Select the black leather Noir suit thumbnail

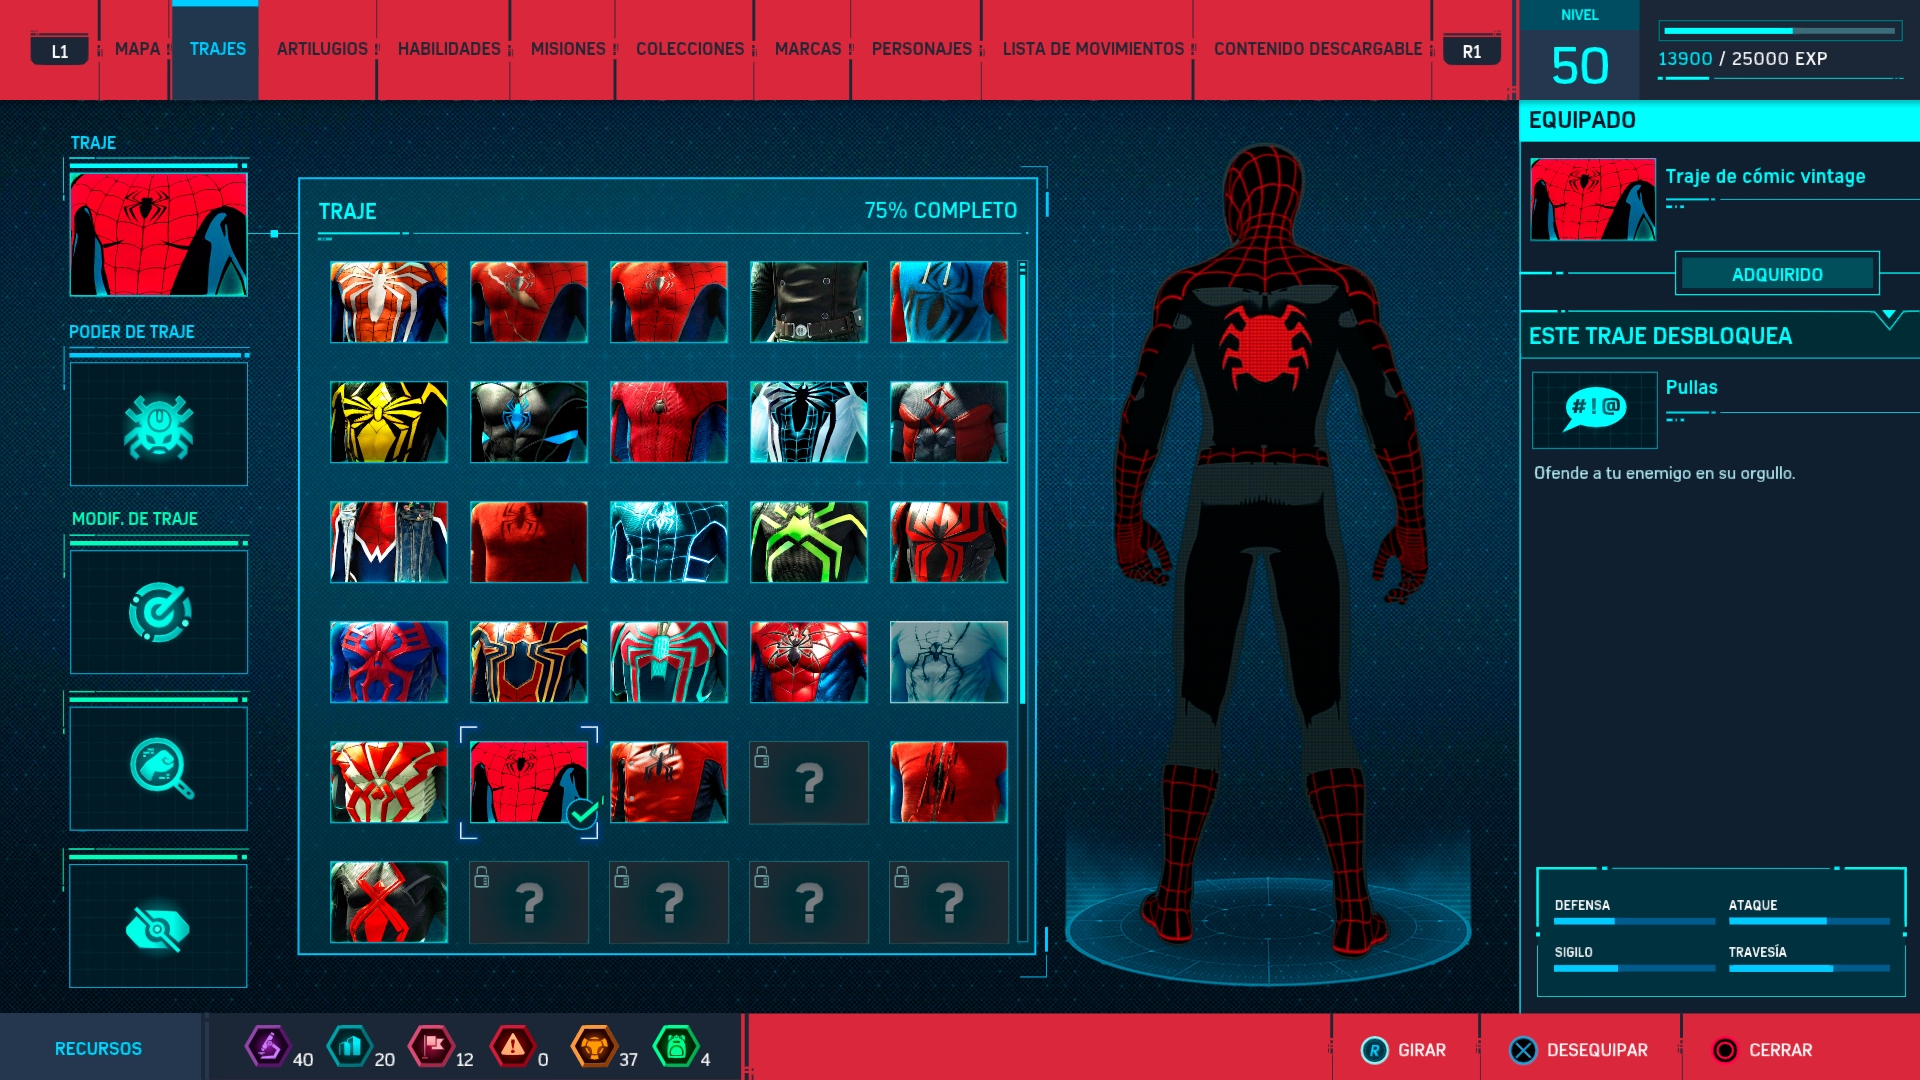click(809, 302)
